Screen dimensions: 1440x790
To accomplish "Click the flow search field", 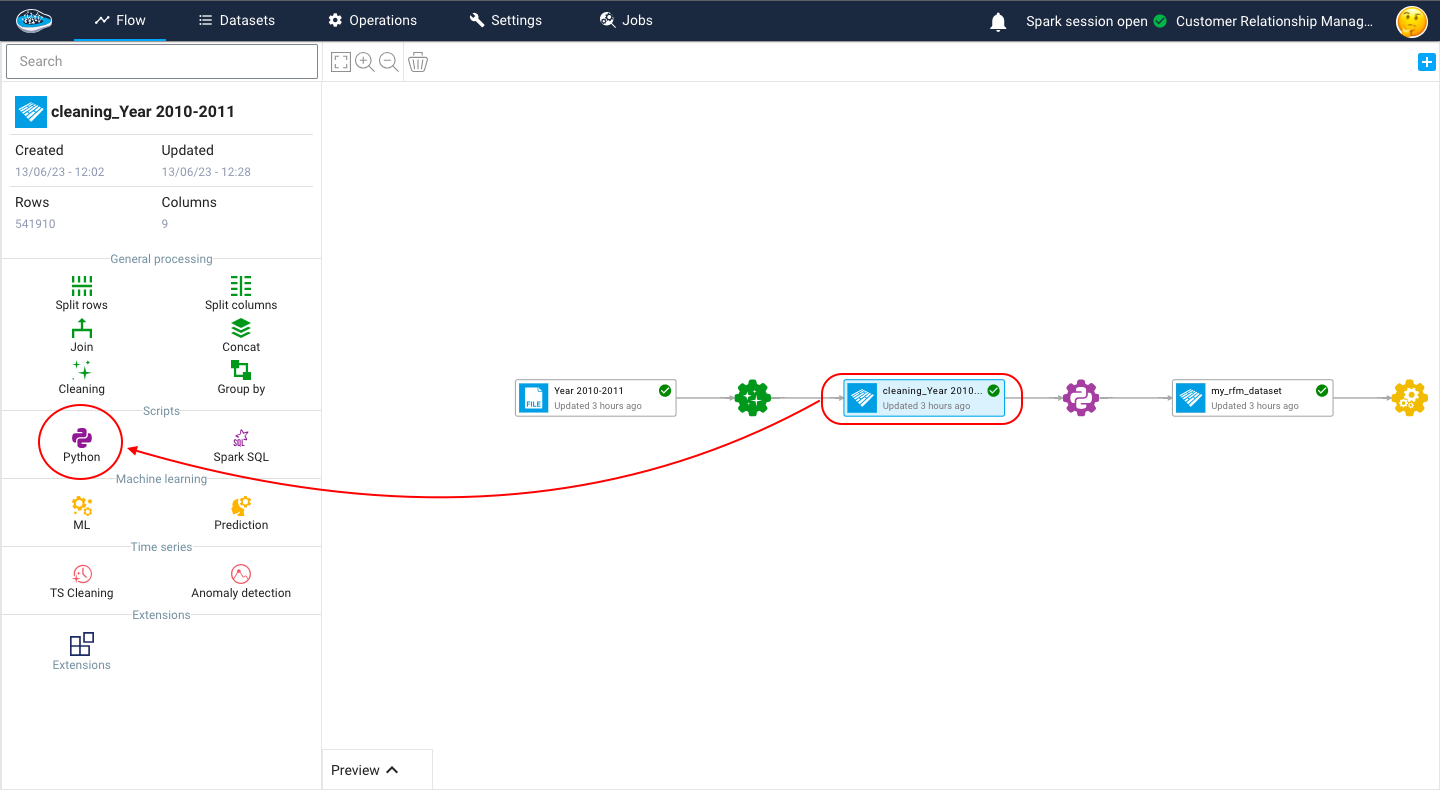I will point(161,61).
